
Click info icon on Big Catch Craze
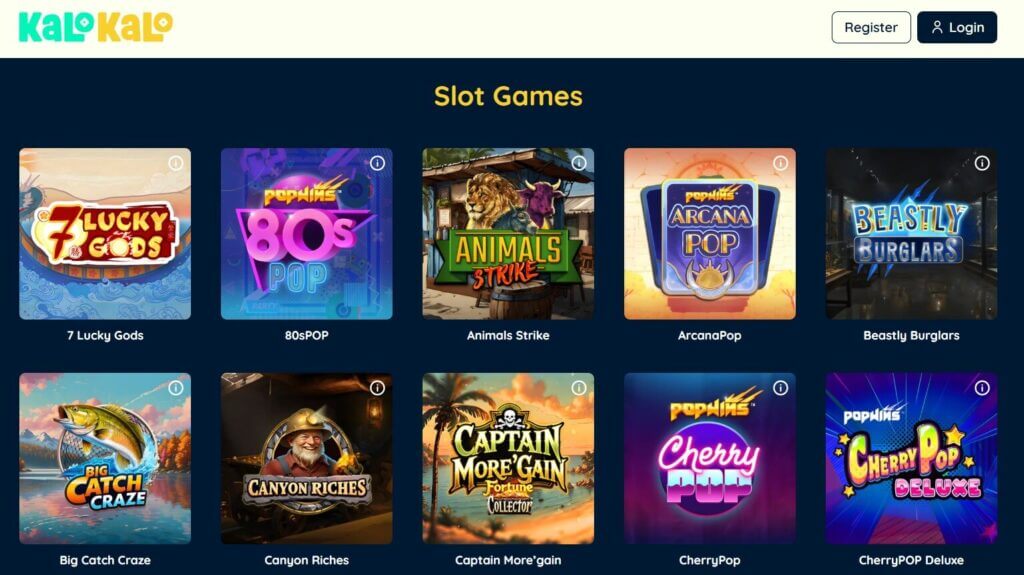pyautogui.click(x=176, y=388)
